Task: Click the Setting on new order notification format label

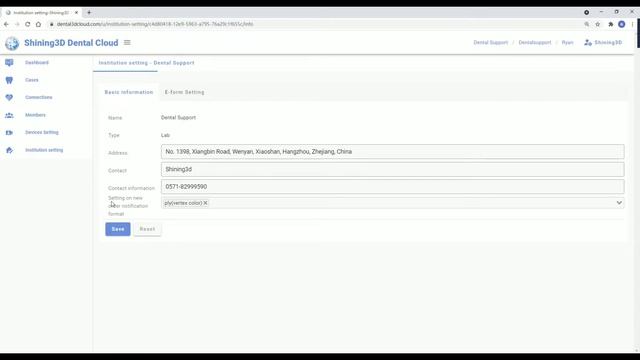Action: (x=128, y=206)
